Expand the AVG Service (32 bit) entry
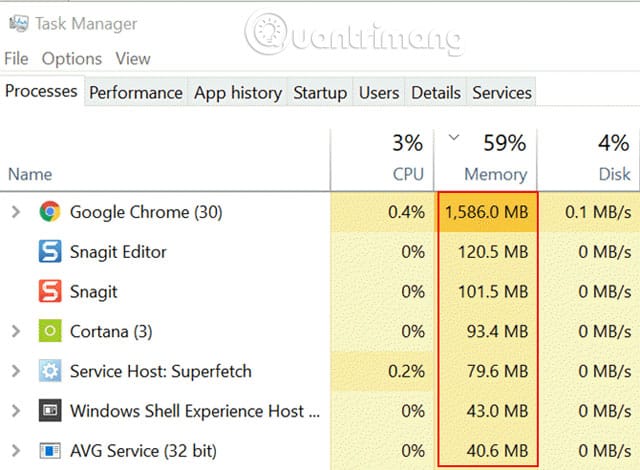Screen dimensions: 640x470 (x=16, y=450)
